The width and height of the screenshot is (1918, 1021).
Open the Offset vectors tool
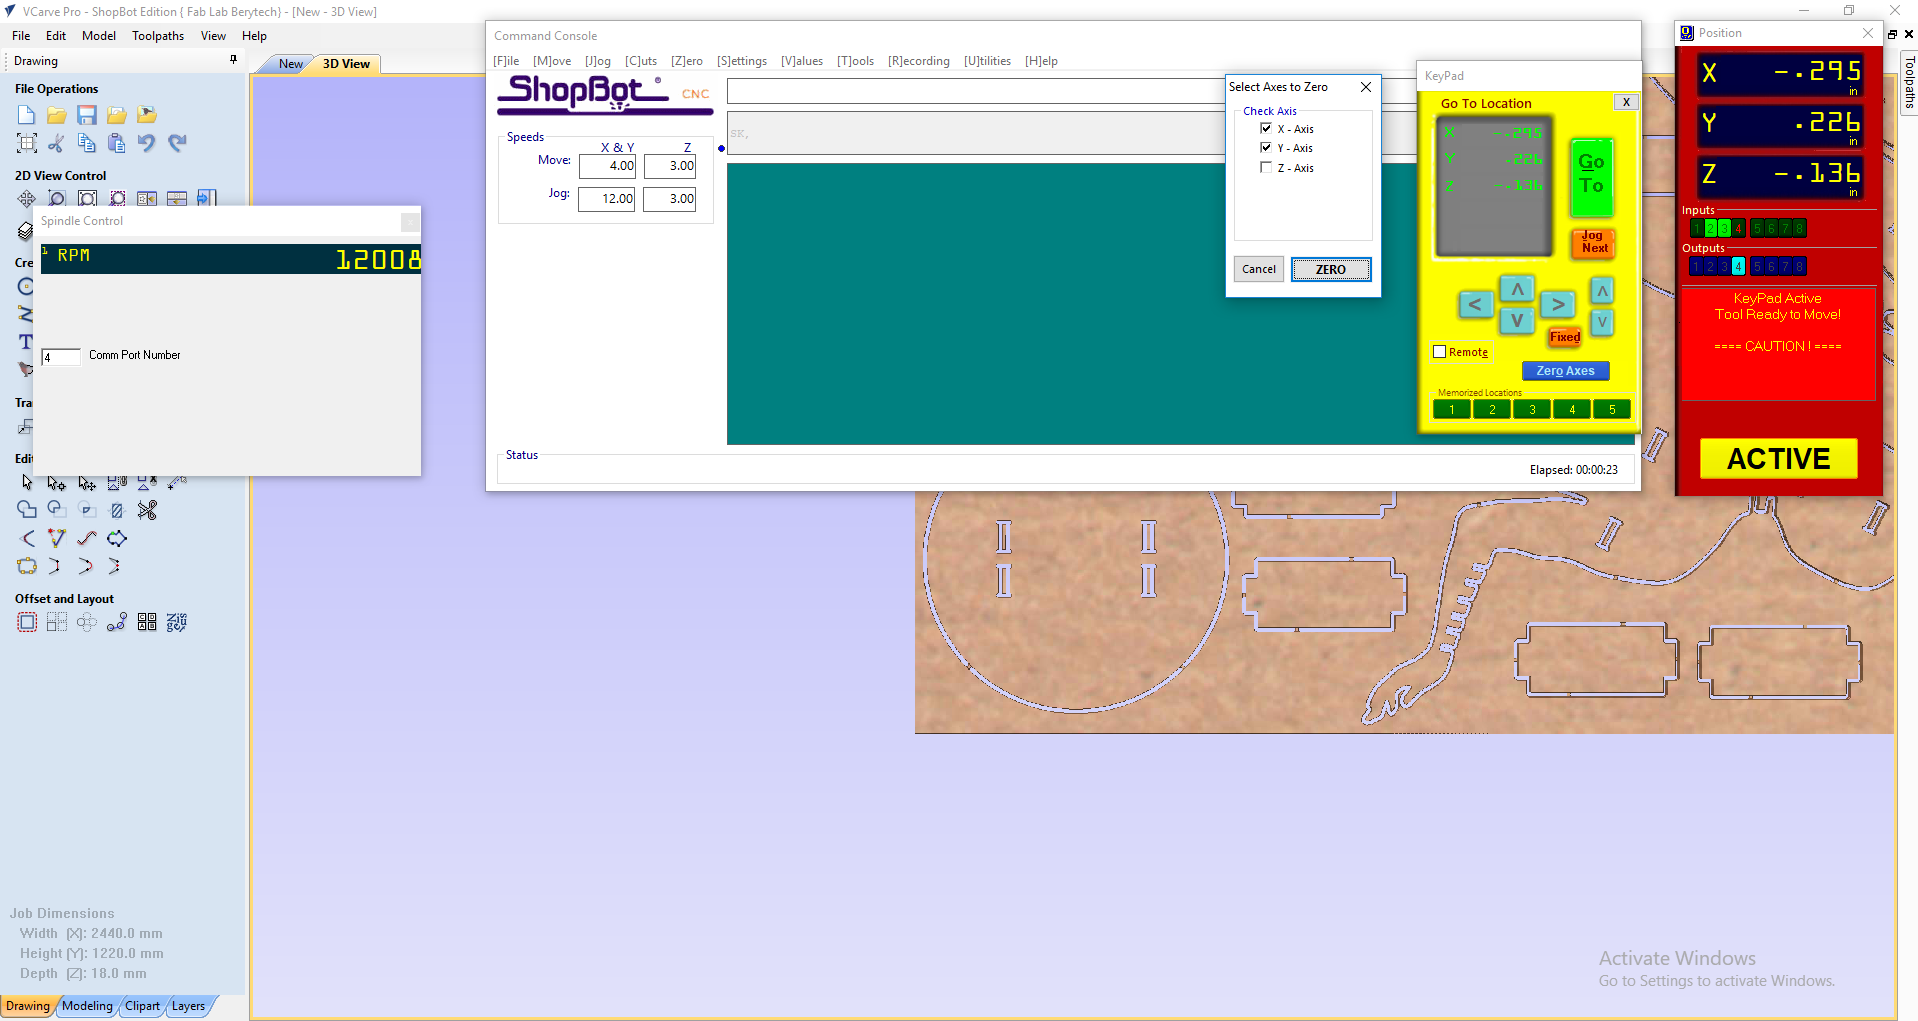(27, 622)
